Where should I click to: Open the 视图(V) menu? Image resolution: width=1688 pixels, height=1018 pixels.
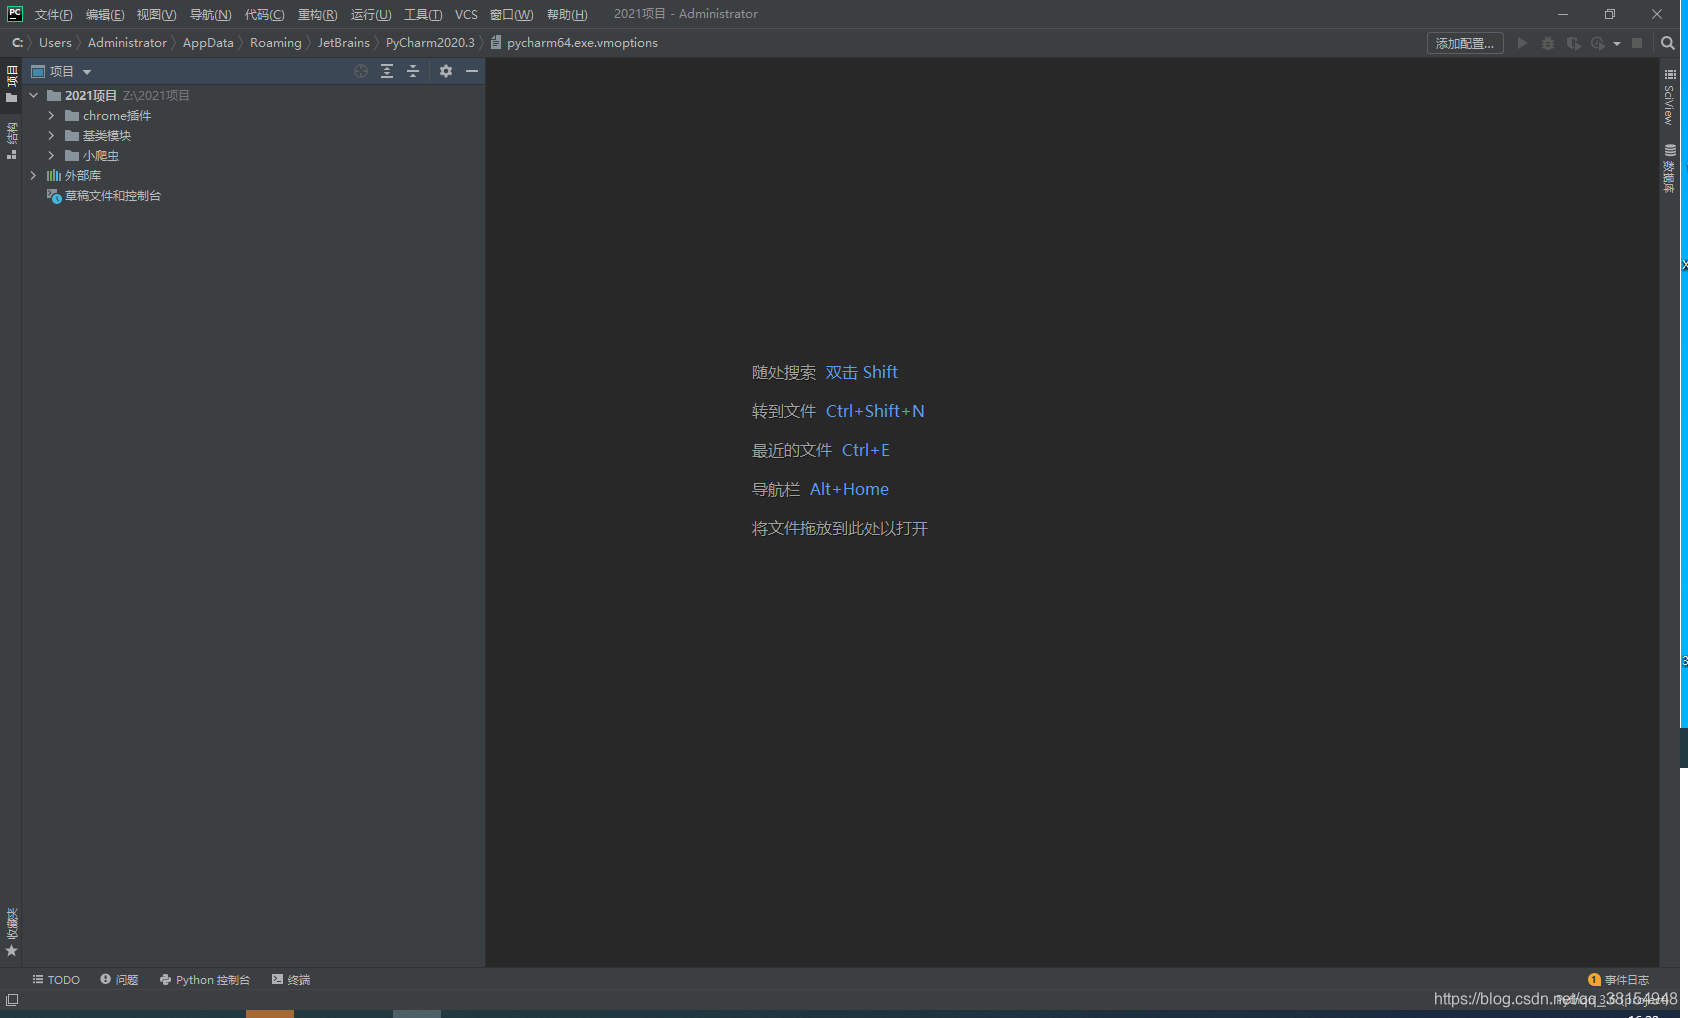(156, 14)
